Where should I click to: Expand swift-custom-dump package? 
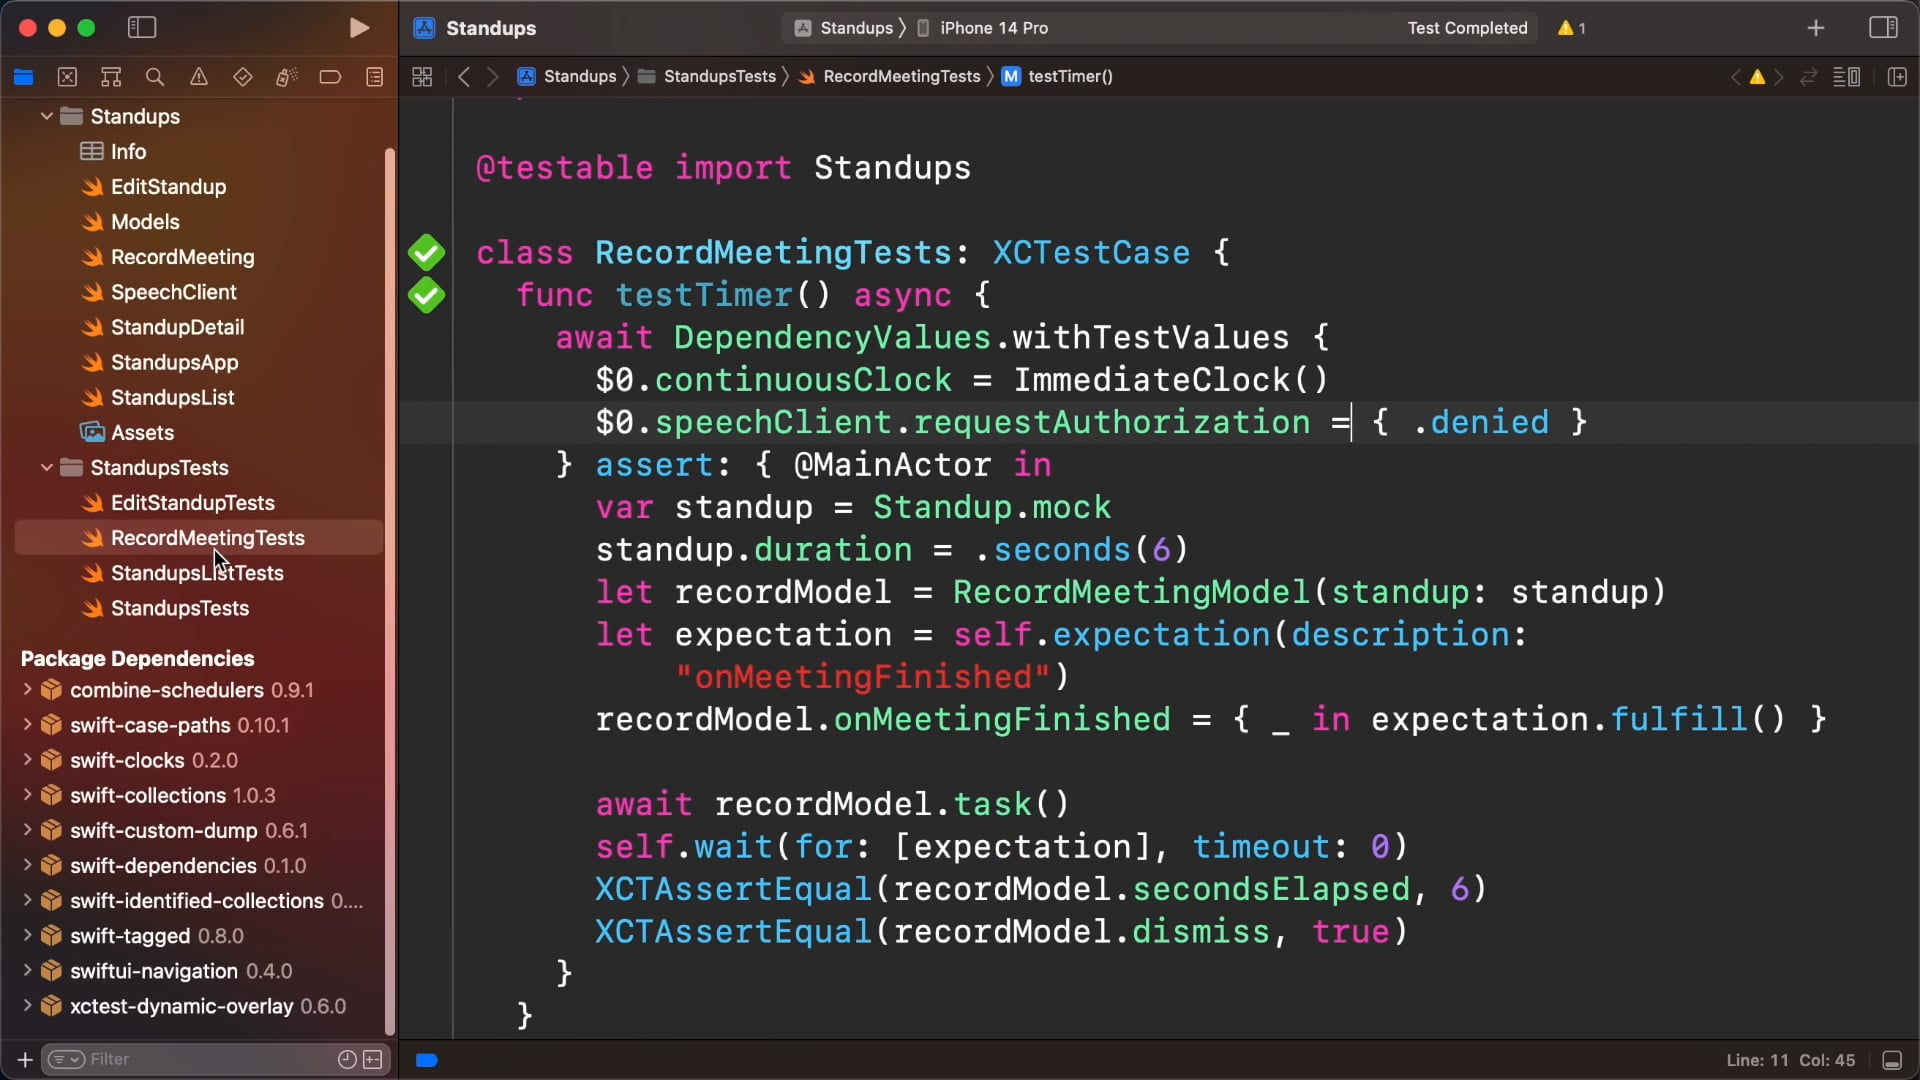click(x=27, y=829)
